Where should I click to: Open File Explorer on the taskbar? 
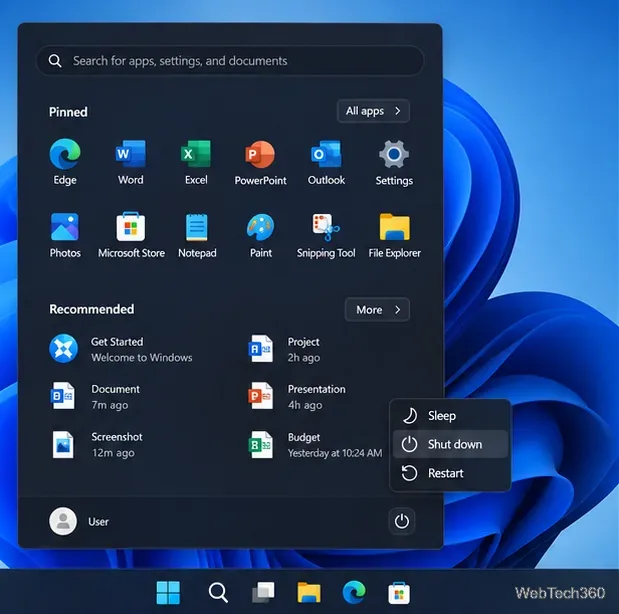point(309,592)
